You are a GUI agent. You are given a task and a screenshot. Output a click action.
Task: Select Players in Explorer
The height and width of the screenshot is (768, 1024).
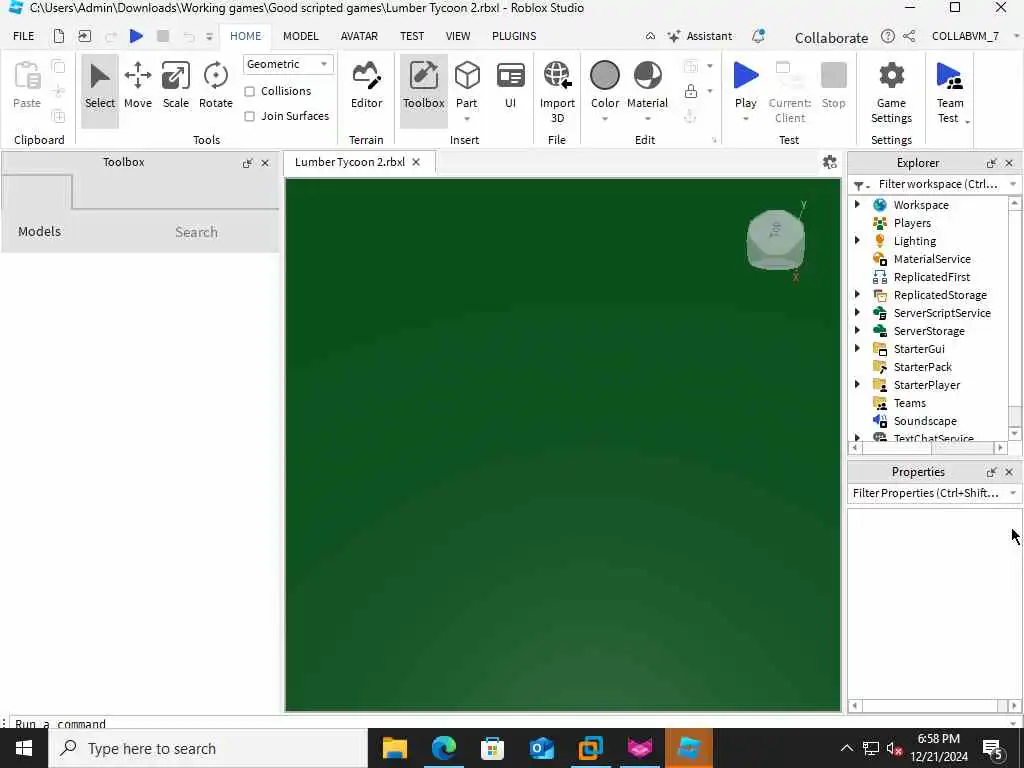point(912,223)
